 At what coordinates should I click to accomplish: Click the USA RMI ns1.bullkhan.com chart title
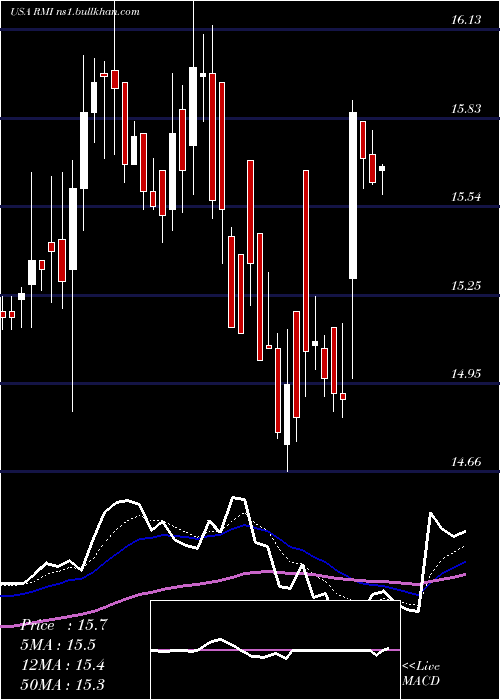tap(75, 11)
